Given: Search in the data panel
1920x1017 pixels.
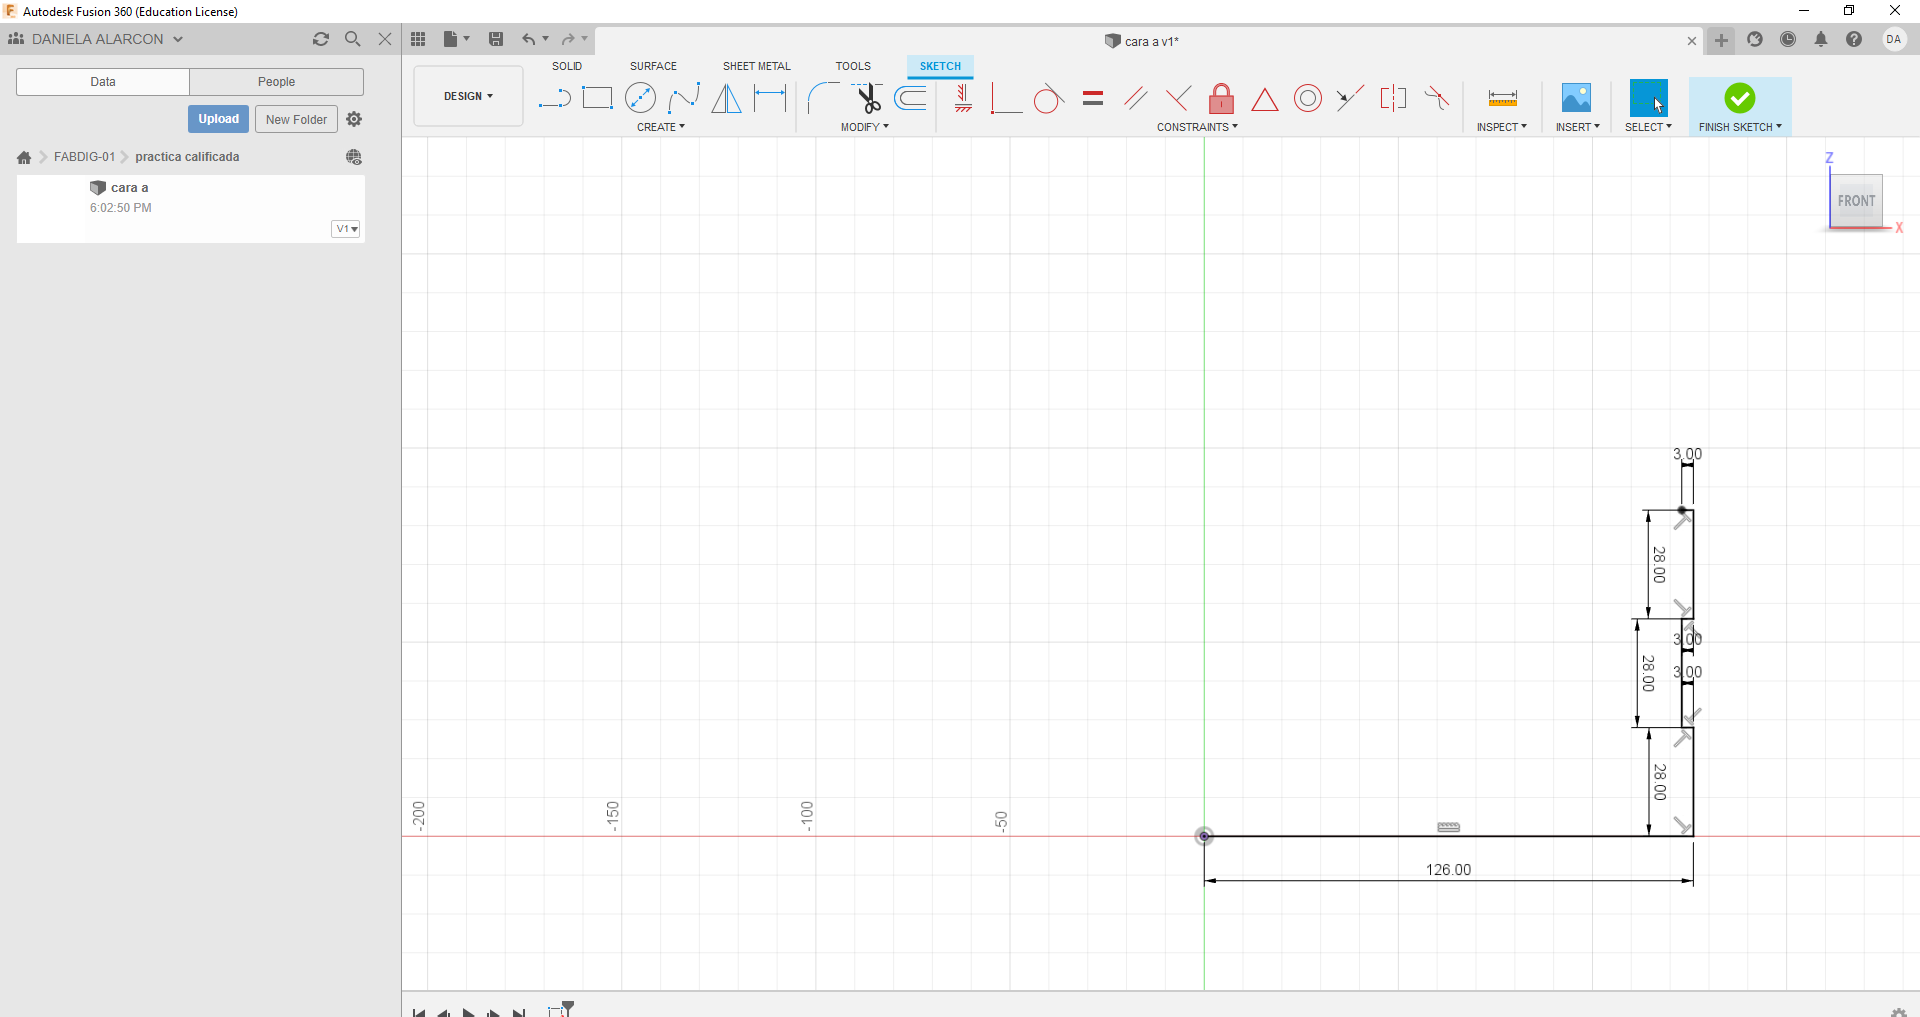Looking at the screenshot, I should (x=352, y=39).
